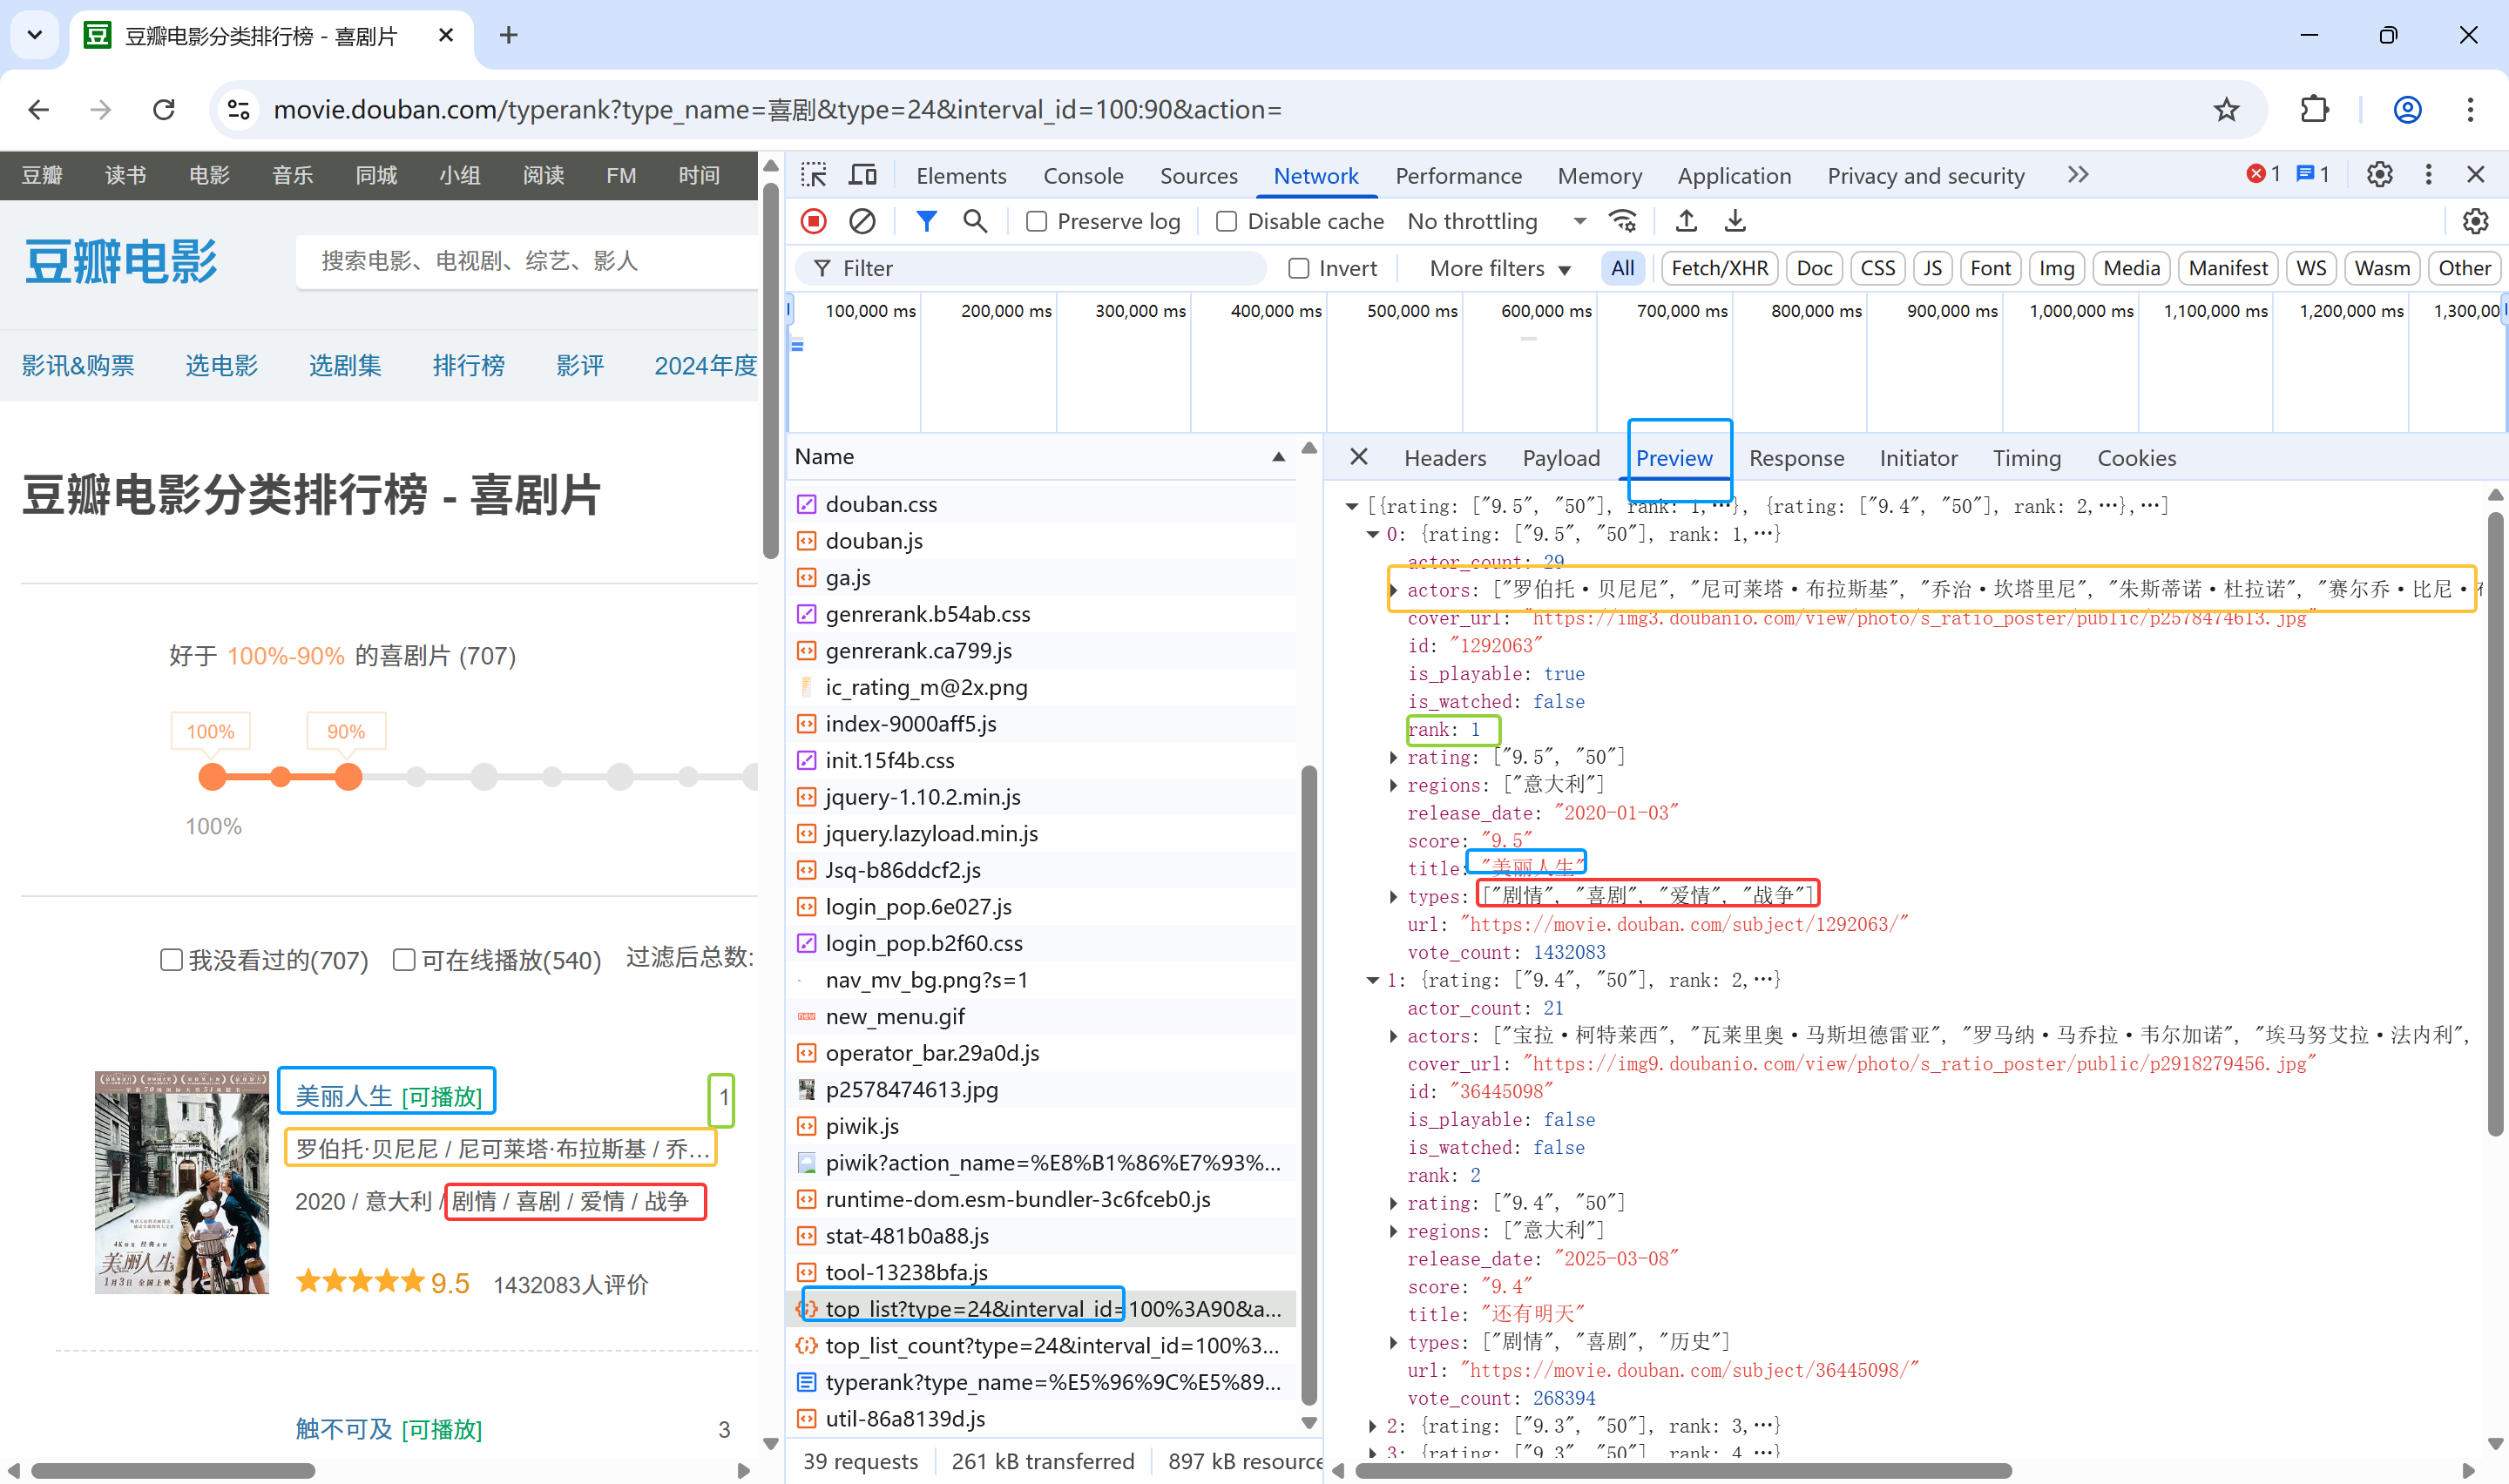2509x1484 pixels.
Task: Open the inspect element picker tool
Action: [814, 175]
